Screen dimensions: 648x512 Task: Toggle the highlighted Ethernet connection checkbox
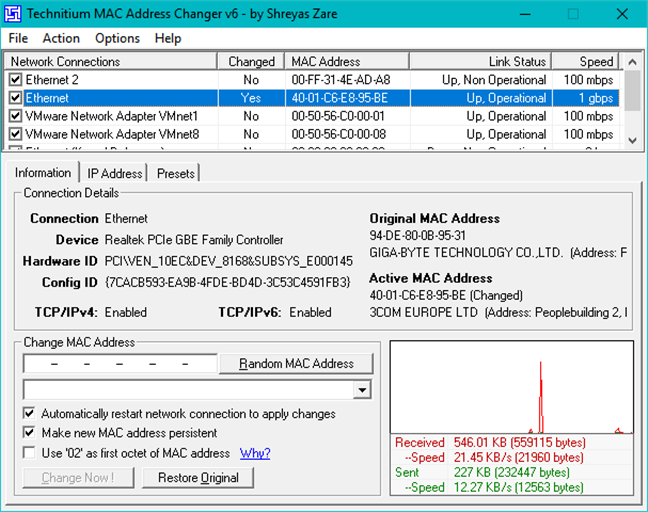(x=15, y=98)
